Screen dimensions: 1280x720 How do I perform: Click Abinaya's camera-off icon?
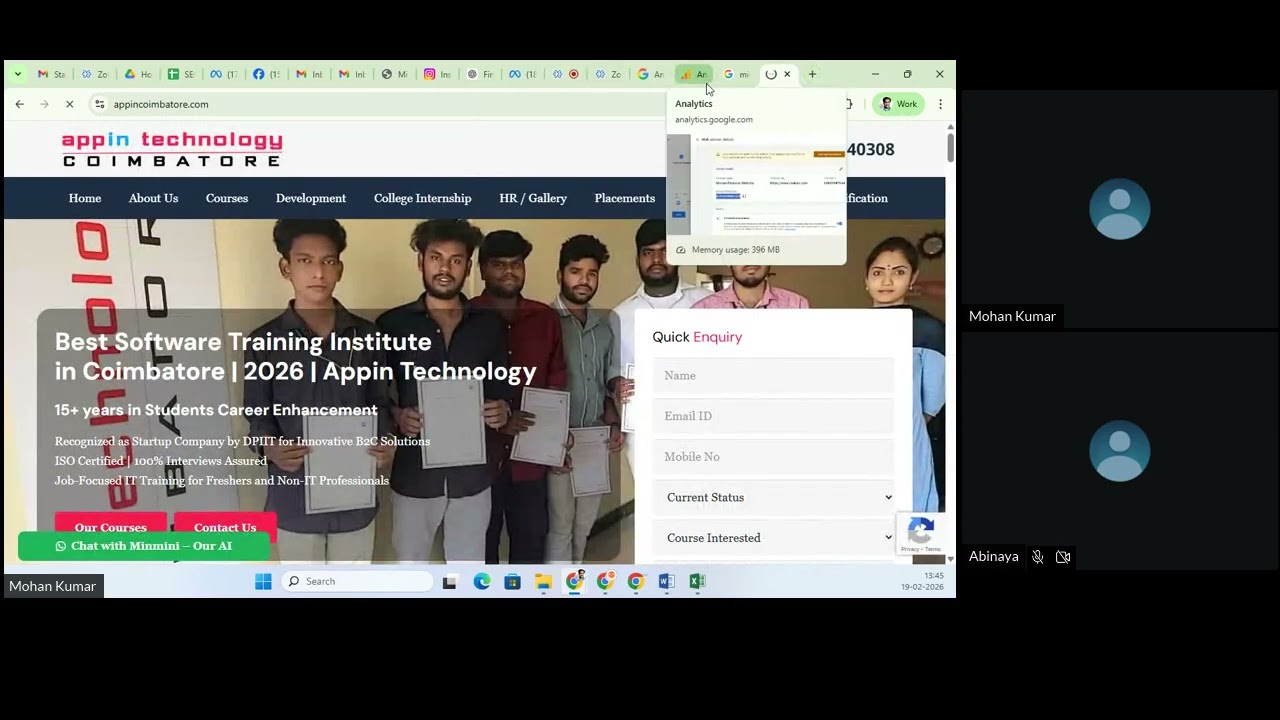point(1063,557)
